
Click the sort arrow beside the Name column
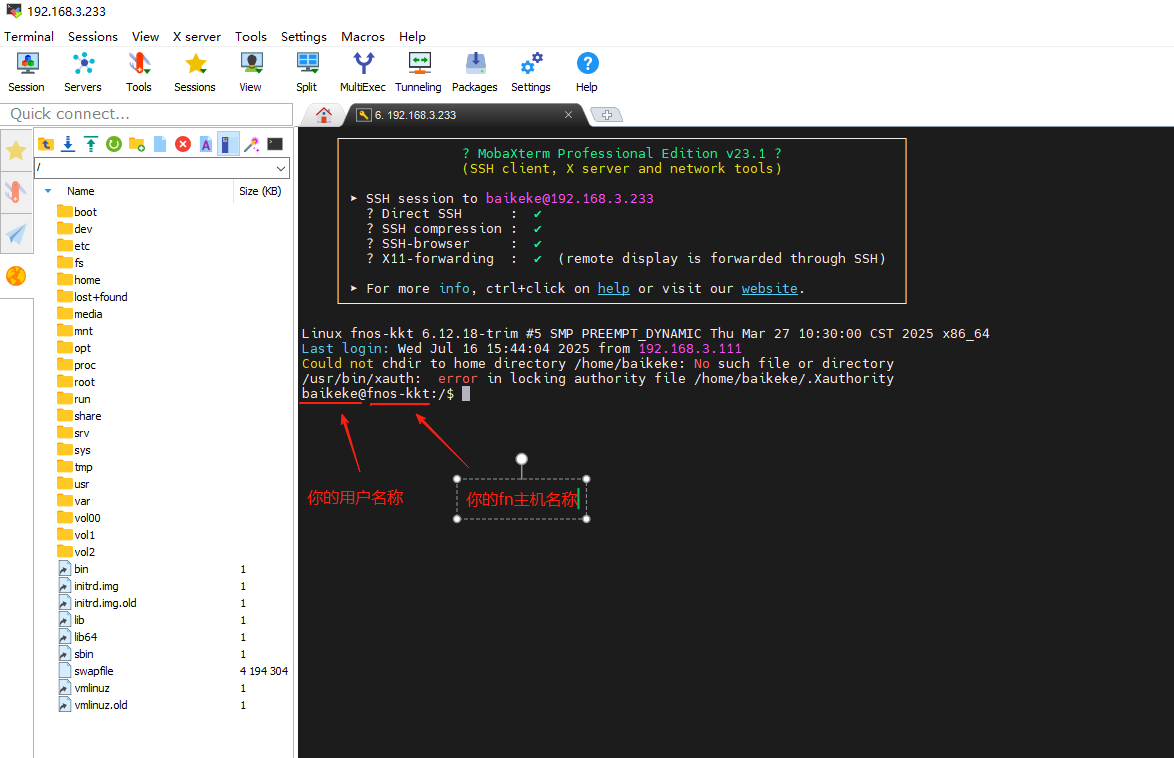click(48, 191)
